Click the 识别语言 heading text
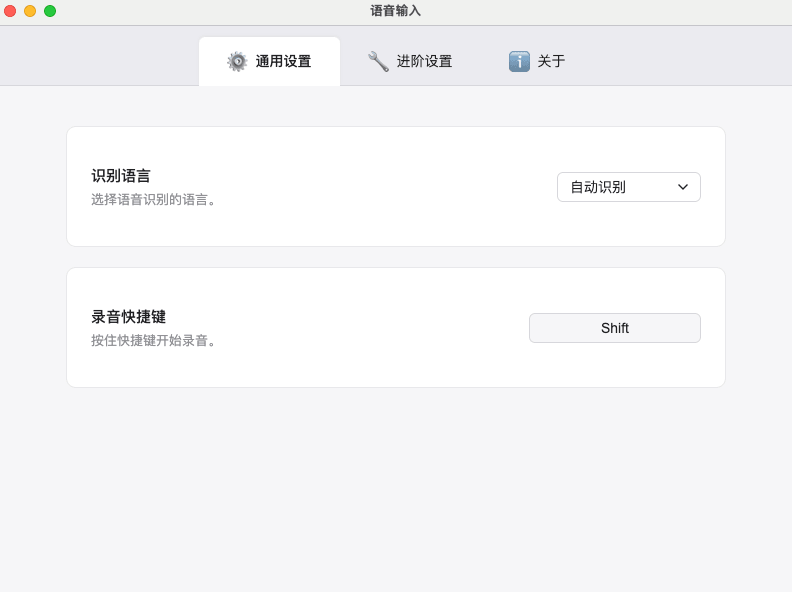The image size is (792, 592). [121, 176]
